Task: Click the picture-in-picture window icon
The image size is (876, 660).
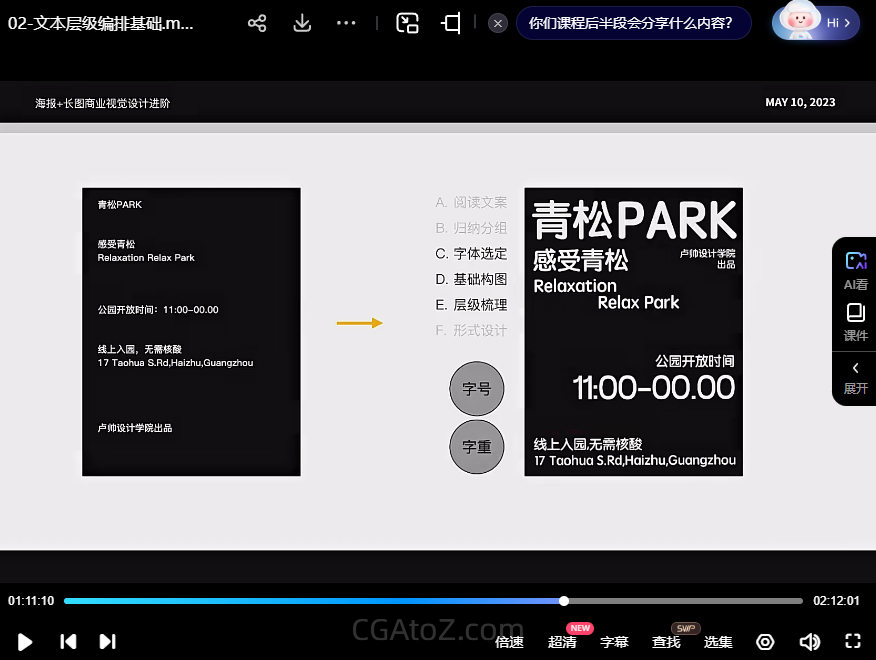Action: tap(407, 23)
